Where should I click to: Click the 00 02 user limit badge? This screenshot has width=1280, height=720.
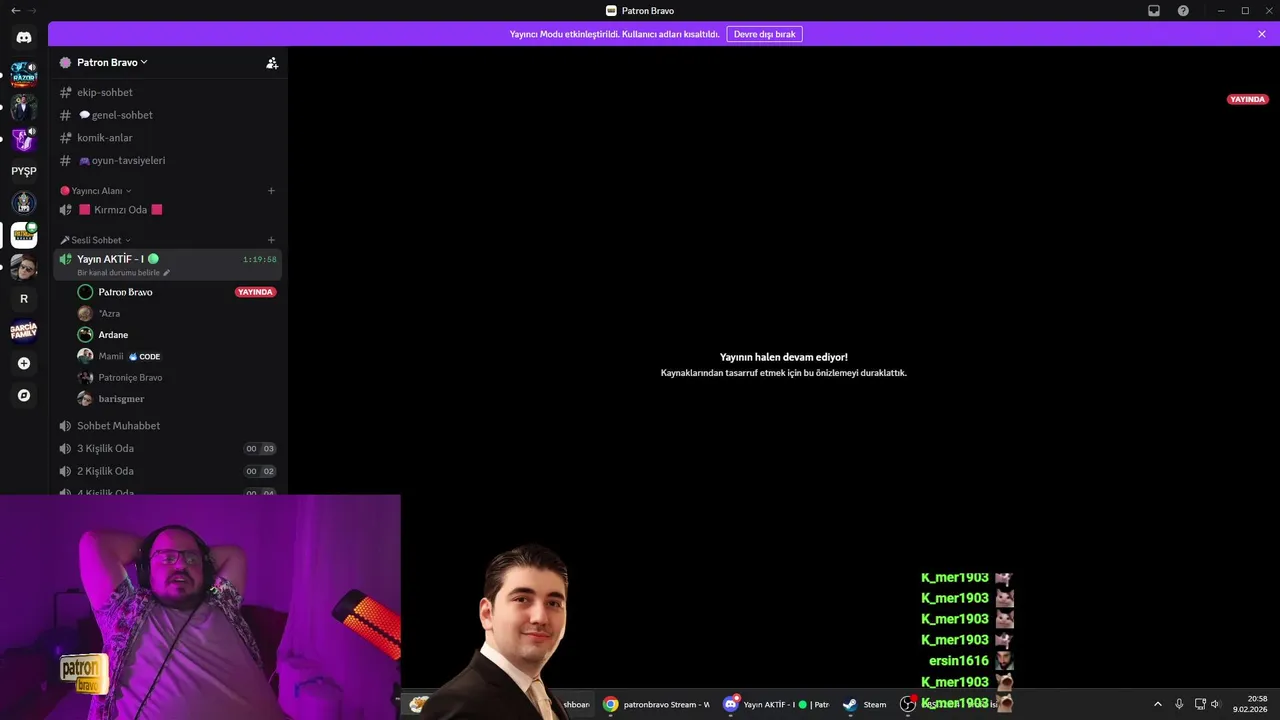click(260, 471)
